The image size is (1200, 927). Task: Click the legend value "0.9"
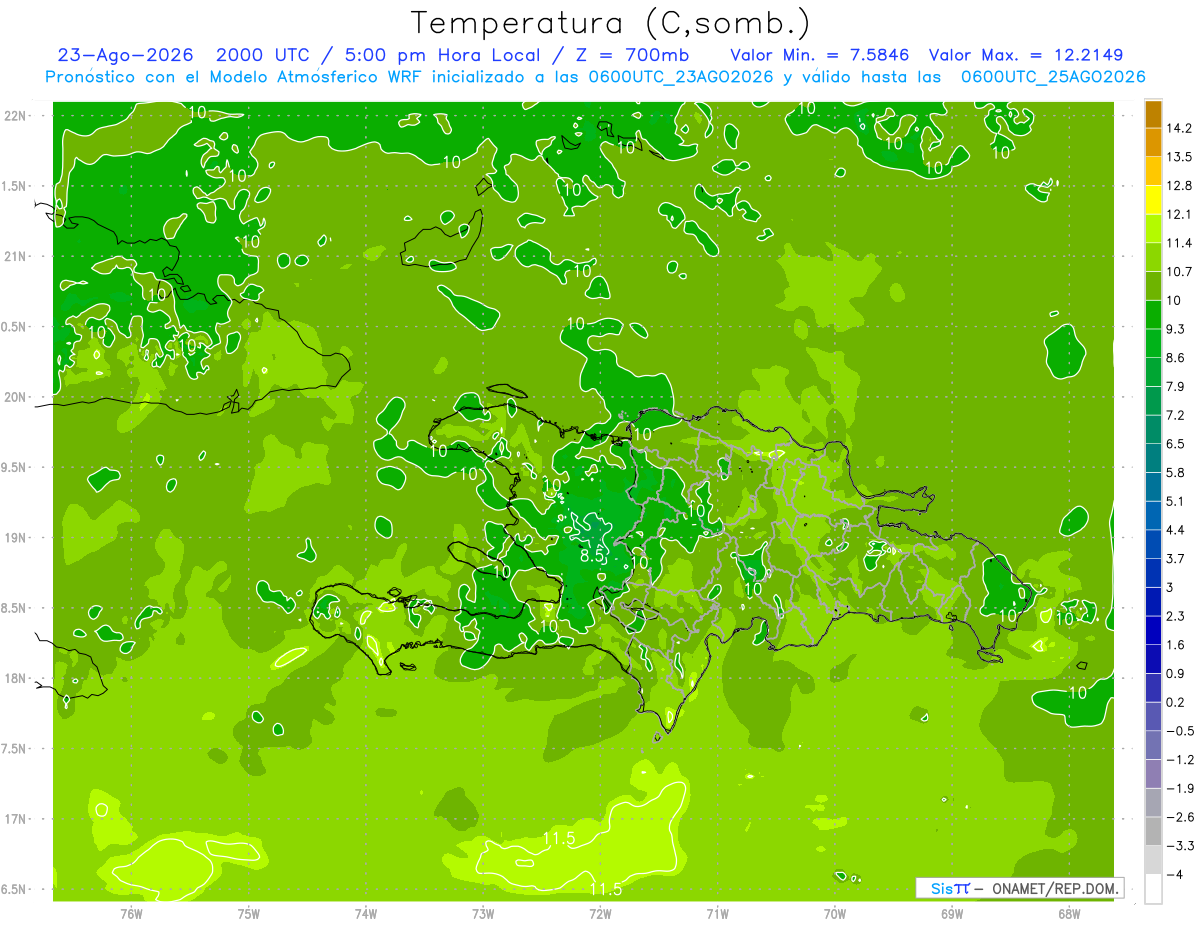click(x=1178, y=673)
